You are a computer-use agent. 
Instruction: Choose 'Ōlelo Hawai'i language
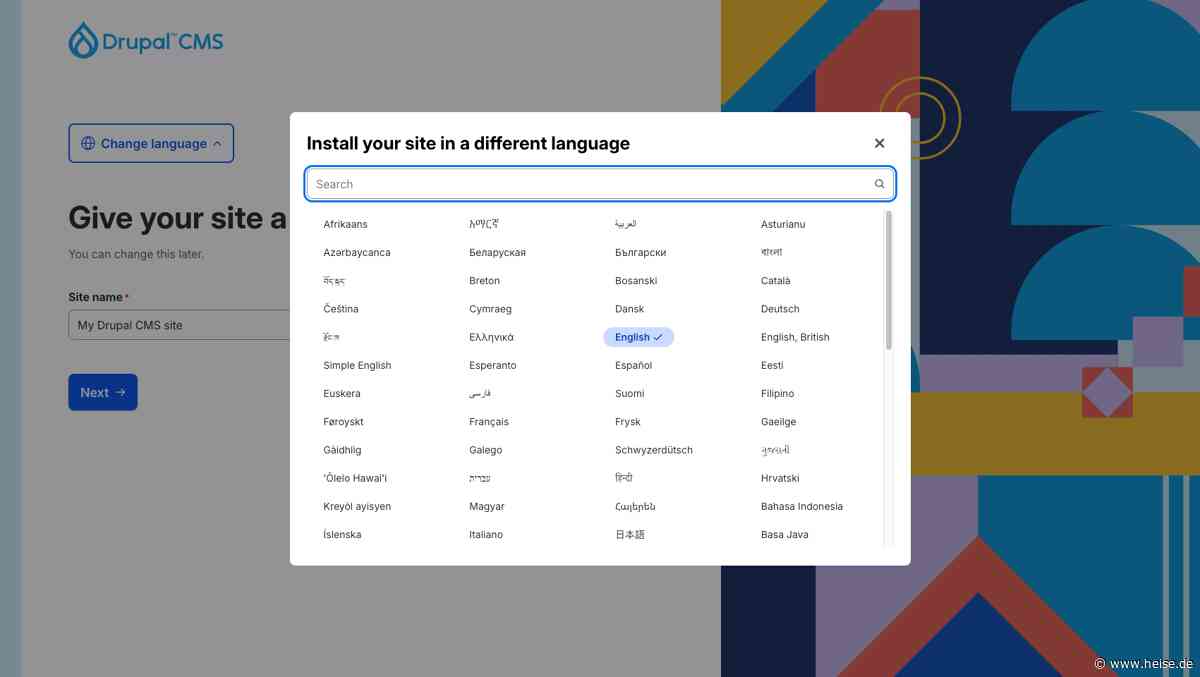(355, 478)
